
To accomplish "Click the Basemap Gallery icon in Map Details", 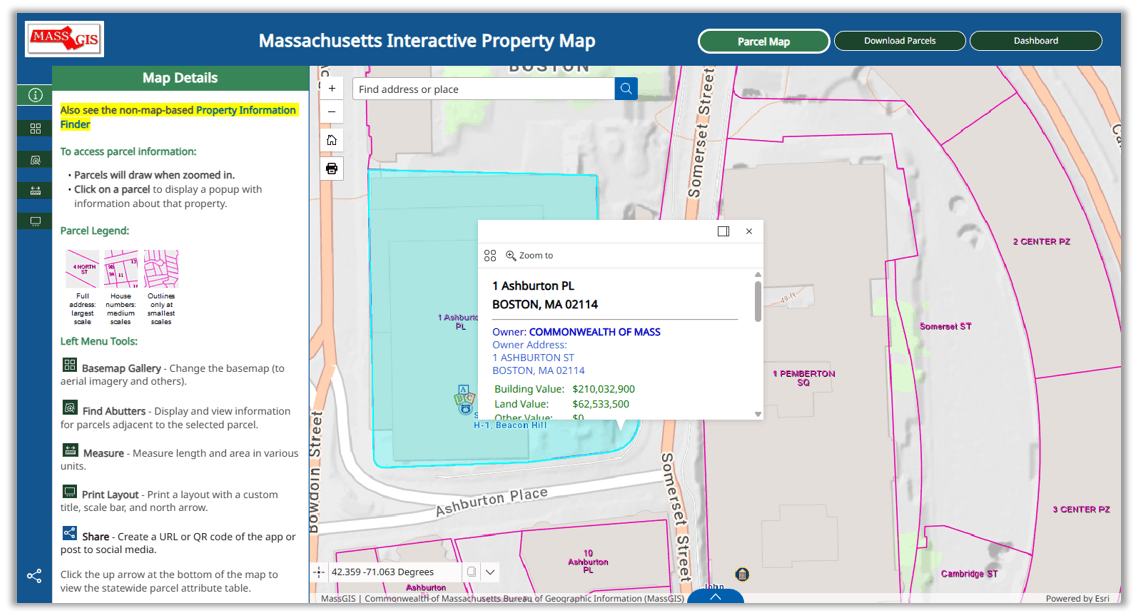I will pyautogui.click(x=70, y=365).
